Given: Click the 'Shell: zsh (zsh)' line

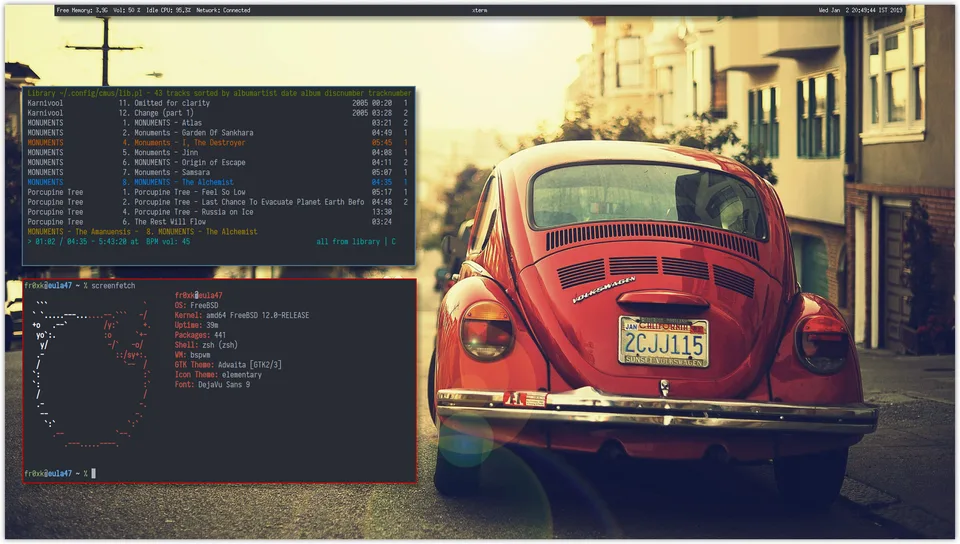Looking at the screenshot, I should [x=206, y=345].
